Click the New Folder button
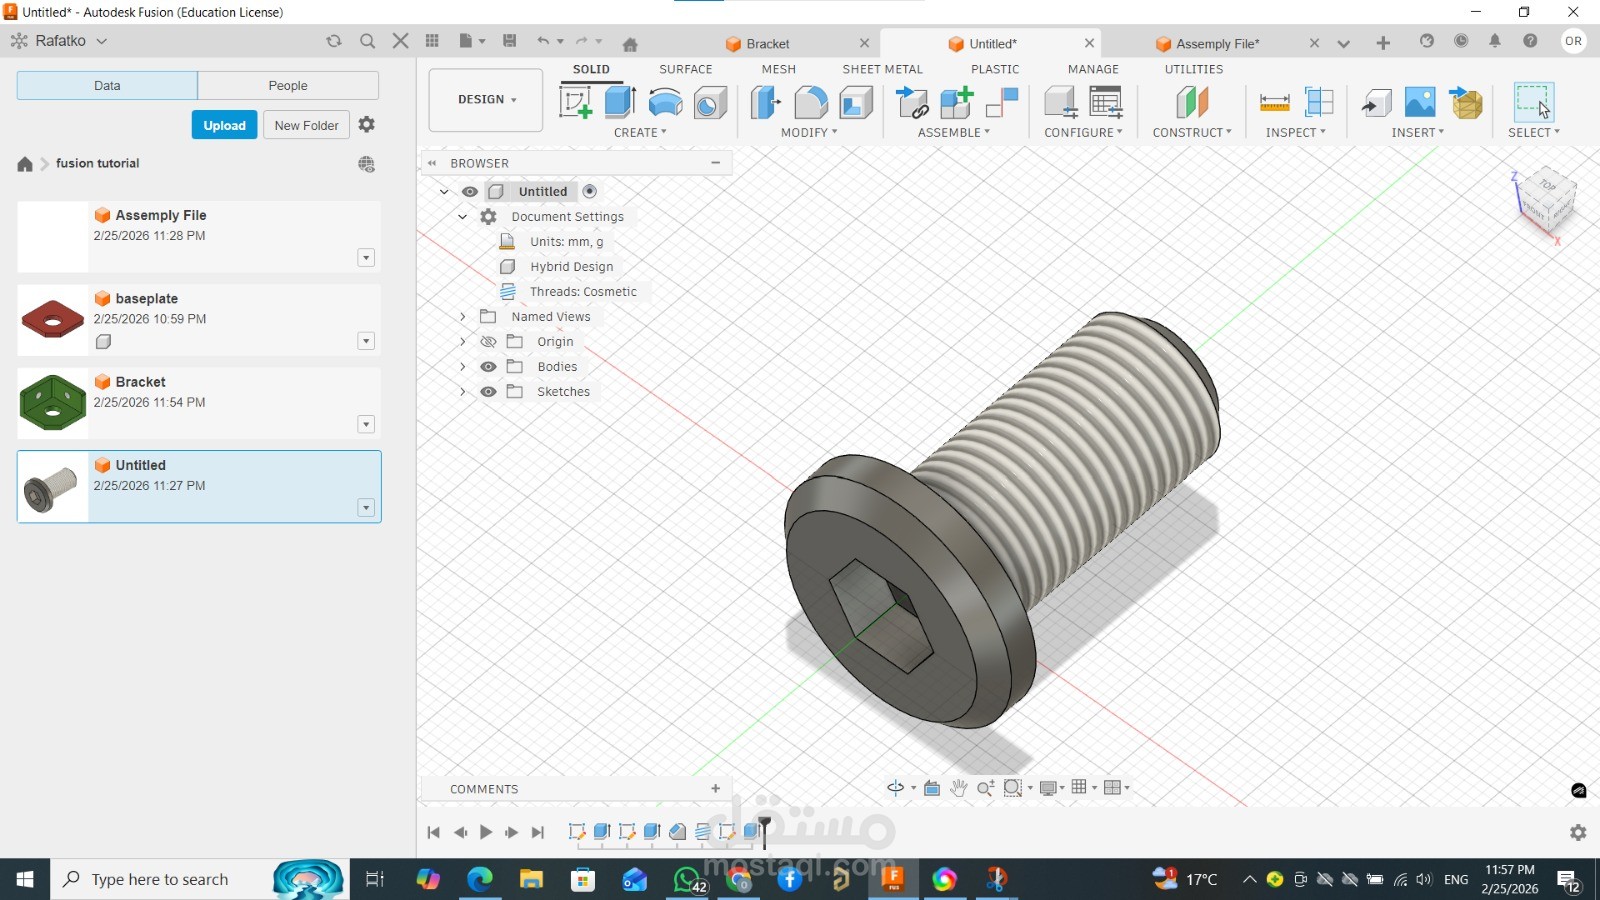1600x900 pixels. pos(306,125)
